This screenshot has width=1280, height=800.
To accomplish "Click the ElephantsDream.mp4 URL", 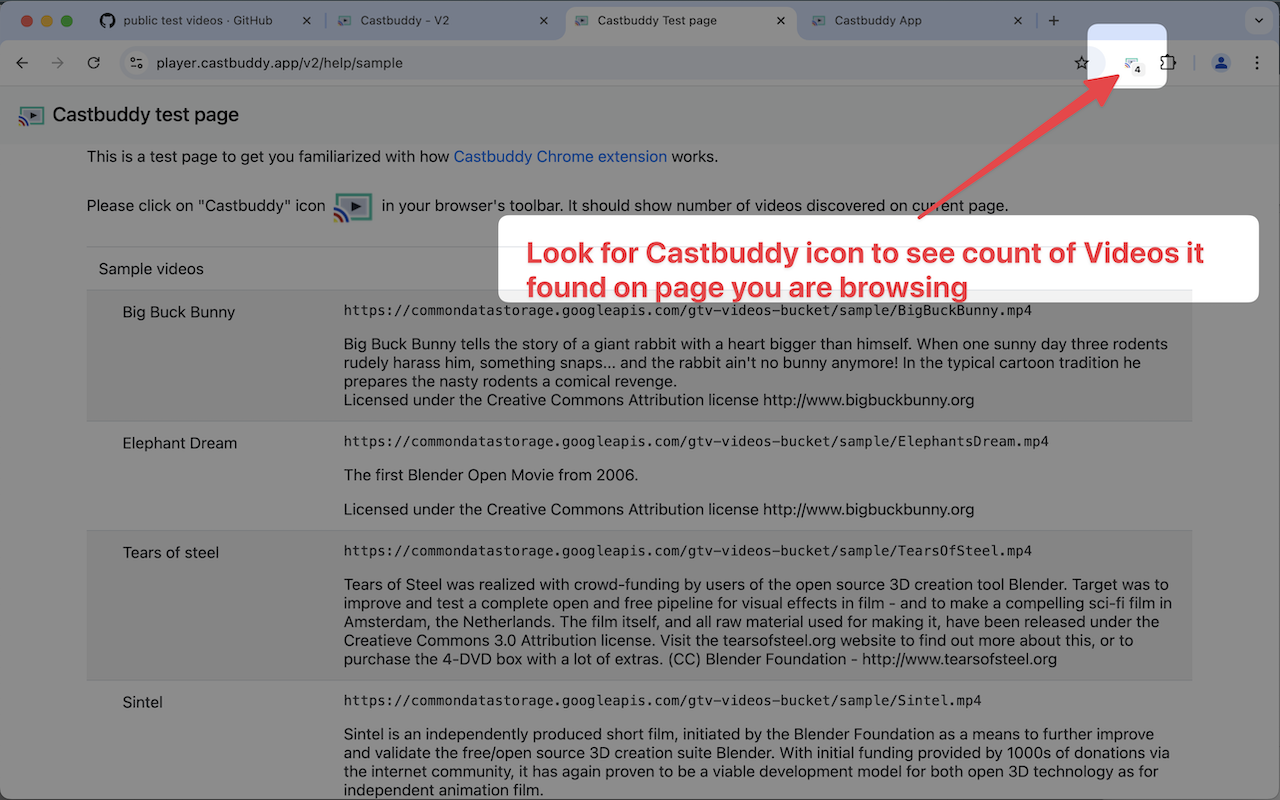I will pyautogui.click(x=696, y=441).
